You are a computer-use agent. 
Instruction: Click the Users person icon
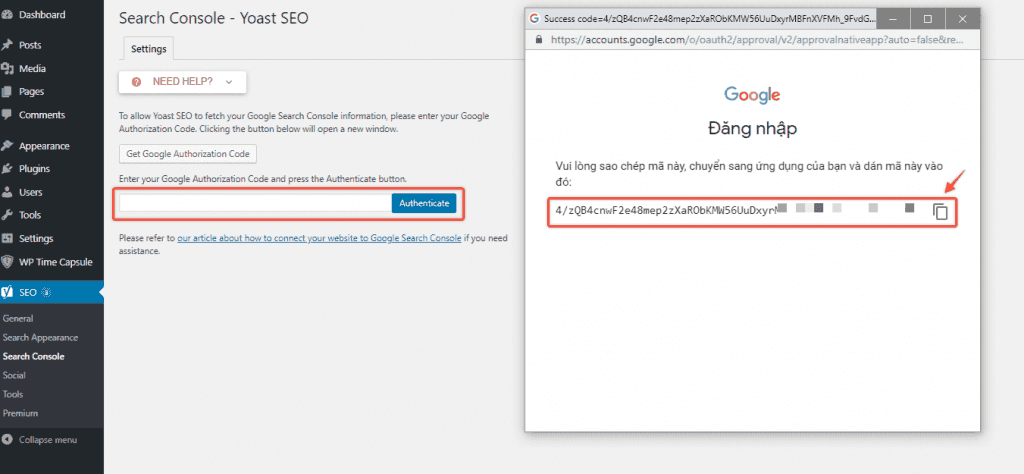pyautogui.click(x=7, y=192)
